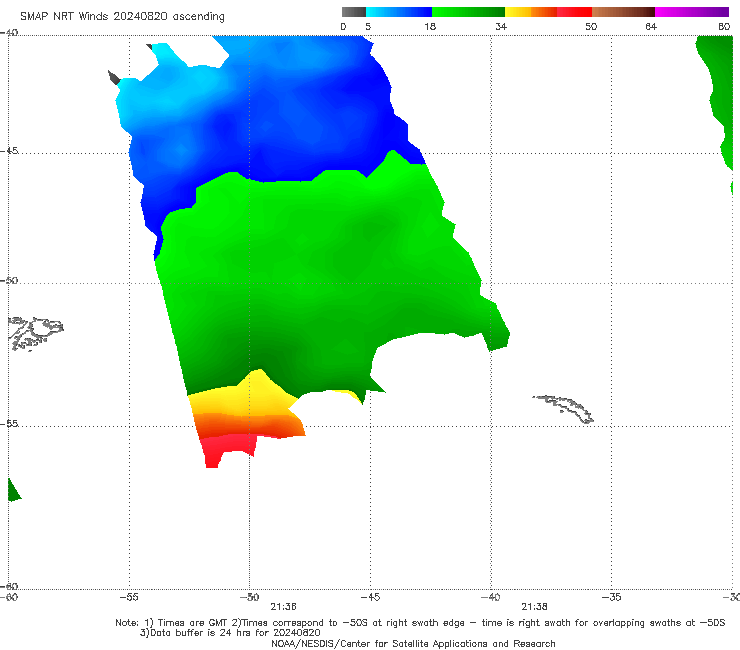Click latitude axis label '-55' on left axis
This screenshot has height=650, width=740.
(9, 424)
